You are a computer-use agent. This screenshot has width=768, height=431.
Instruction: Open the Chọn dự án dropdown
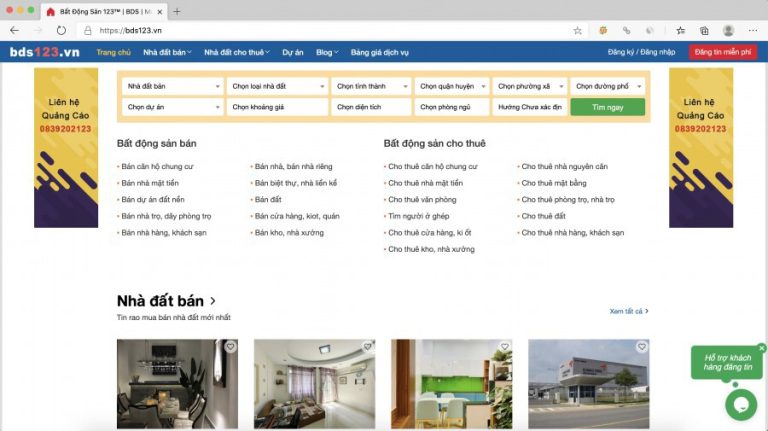172,107
